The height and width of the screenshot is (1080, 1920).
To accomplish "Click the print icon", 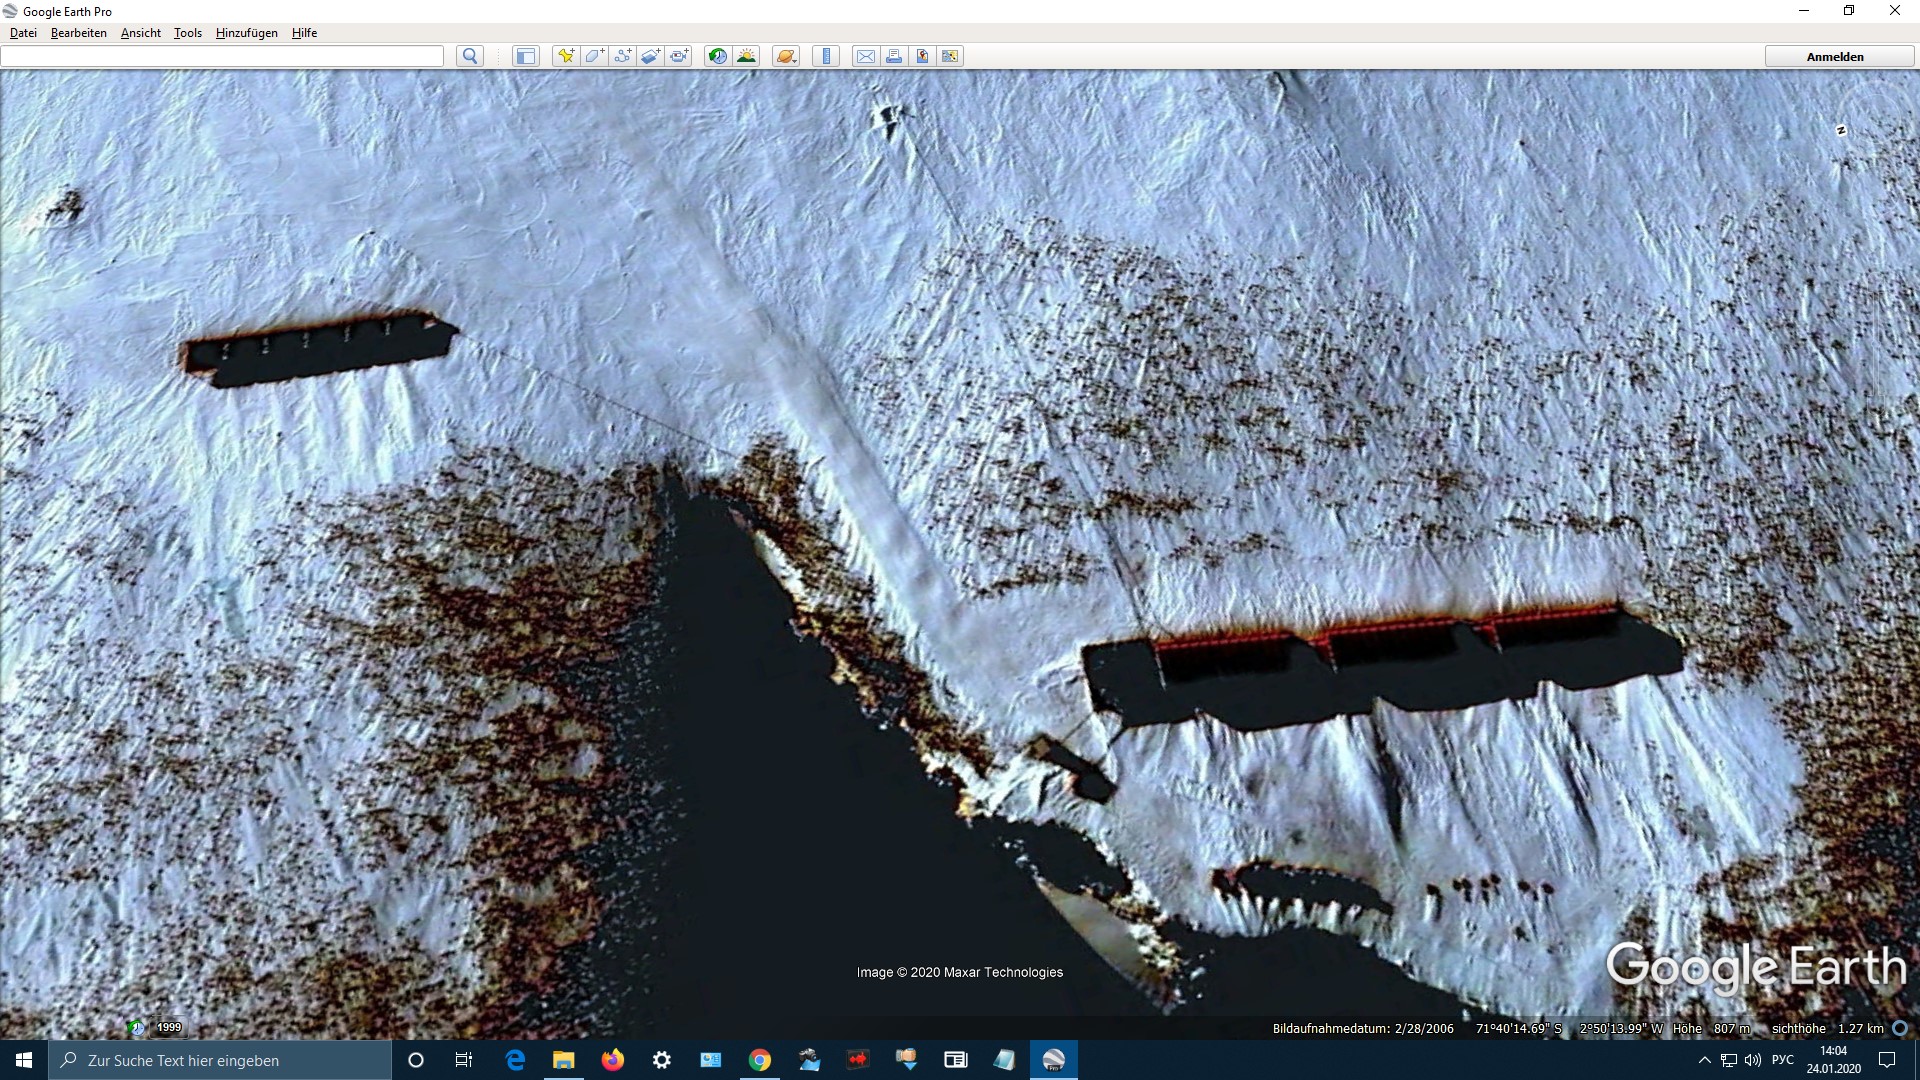I will tap(894, 56).
